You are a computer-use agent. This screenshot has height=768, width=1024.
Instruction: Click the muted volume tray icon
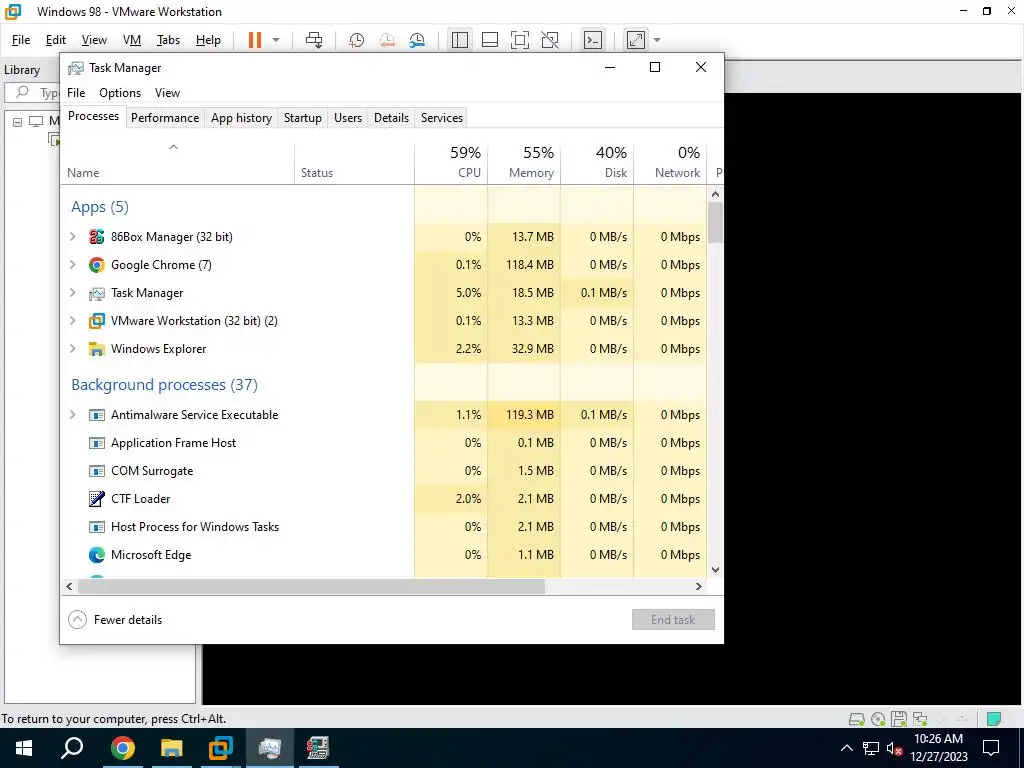pos(894,748)
